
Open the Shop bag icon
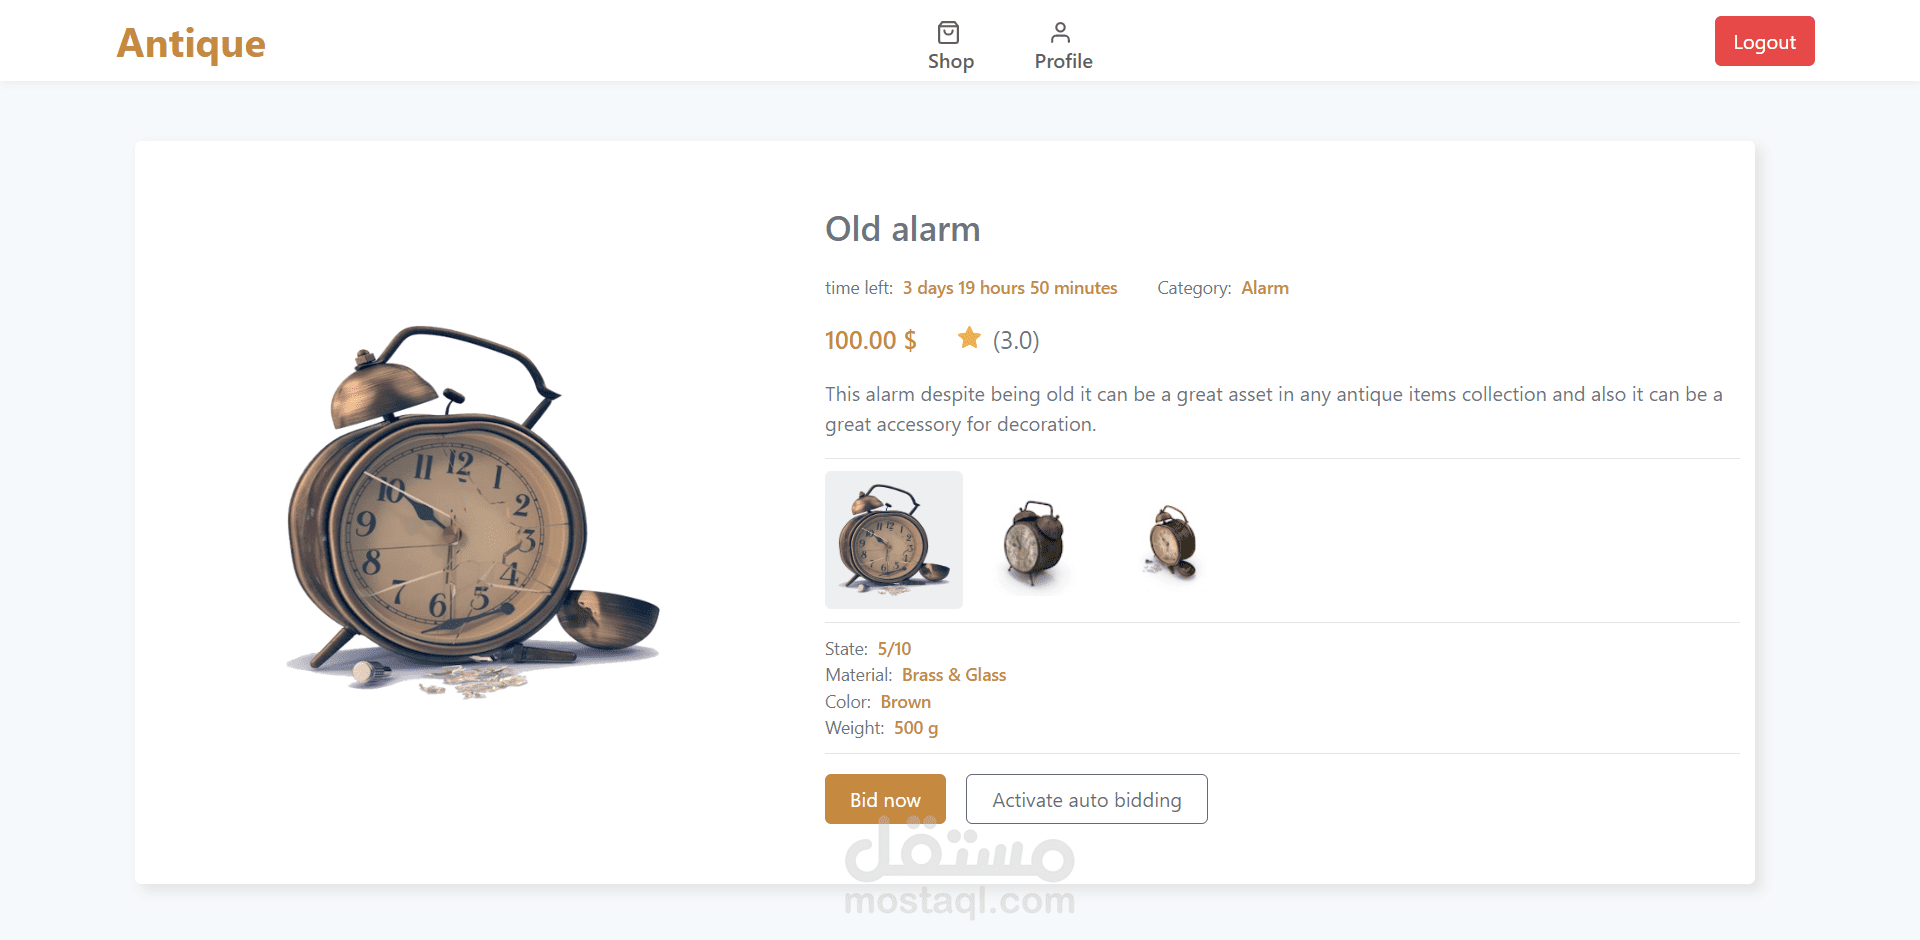949,33
